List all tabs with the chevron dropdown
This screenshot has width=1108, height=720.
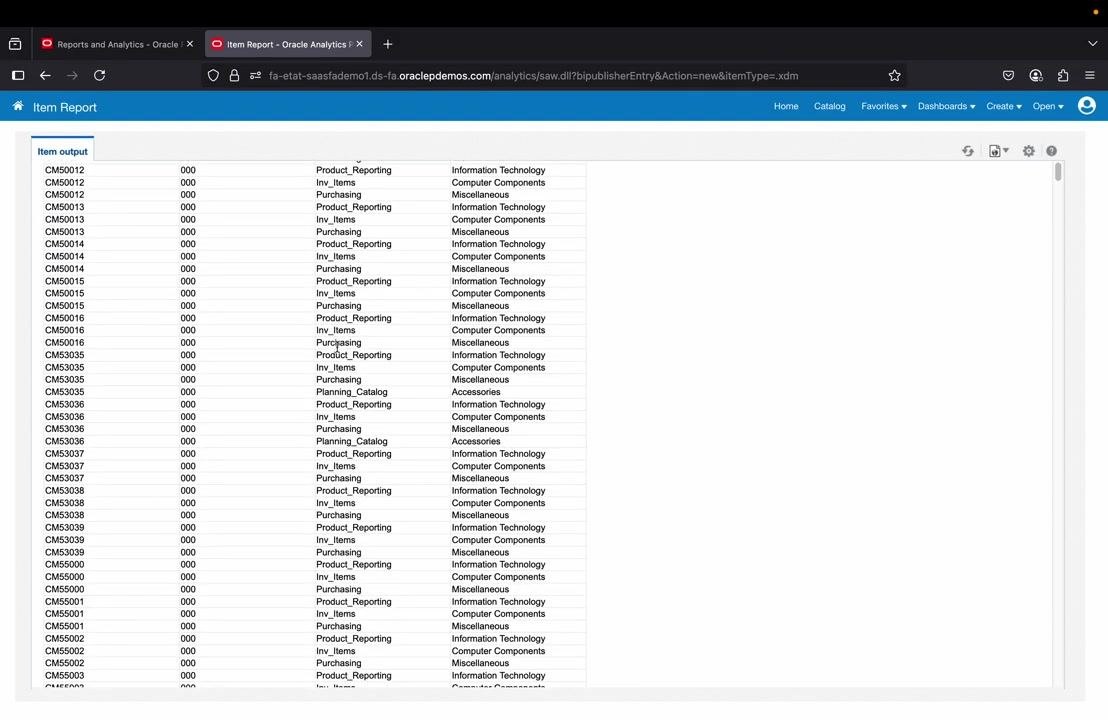click(x=1092, y=44)
